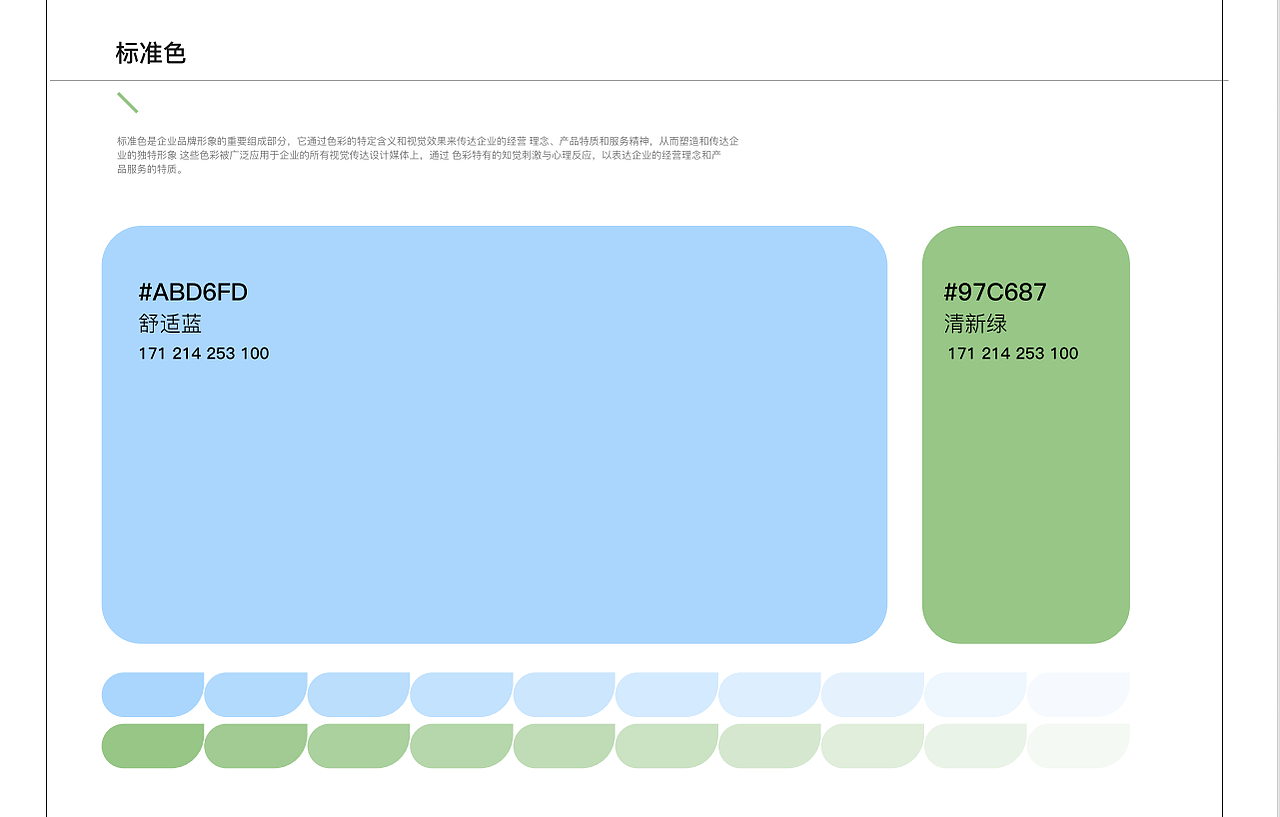Click the 舒适蓝 color name label
1280x817 pixels.
coord(170,324)
